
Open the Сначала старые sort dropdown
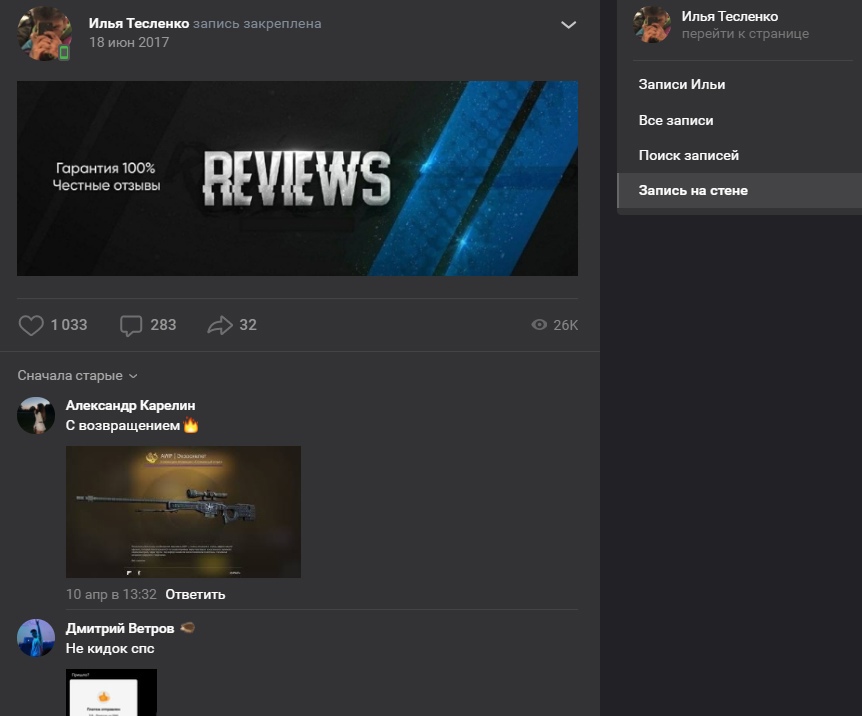click(x=77, y=376)
